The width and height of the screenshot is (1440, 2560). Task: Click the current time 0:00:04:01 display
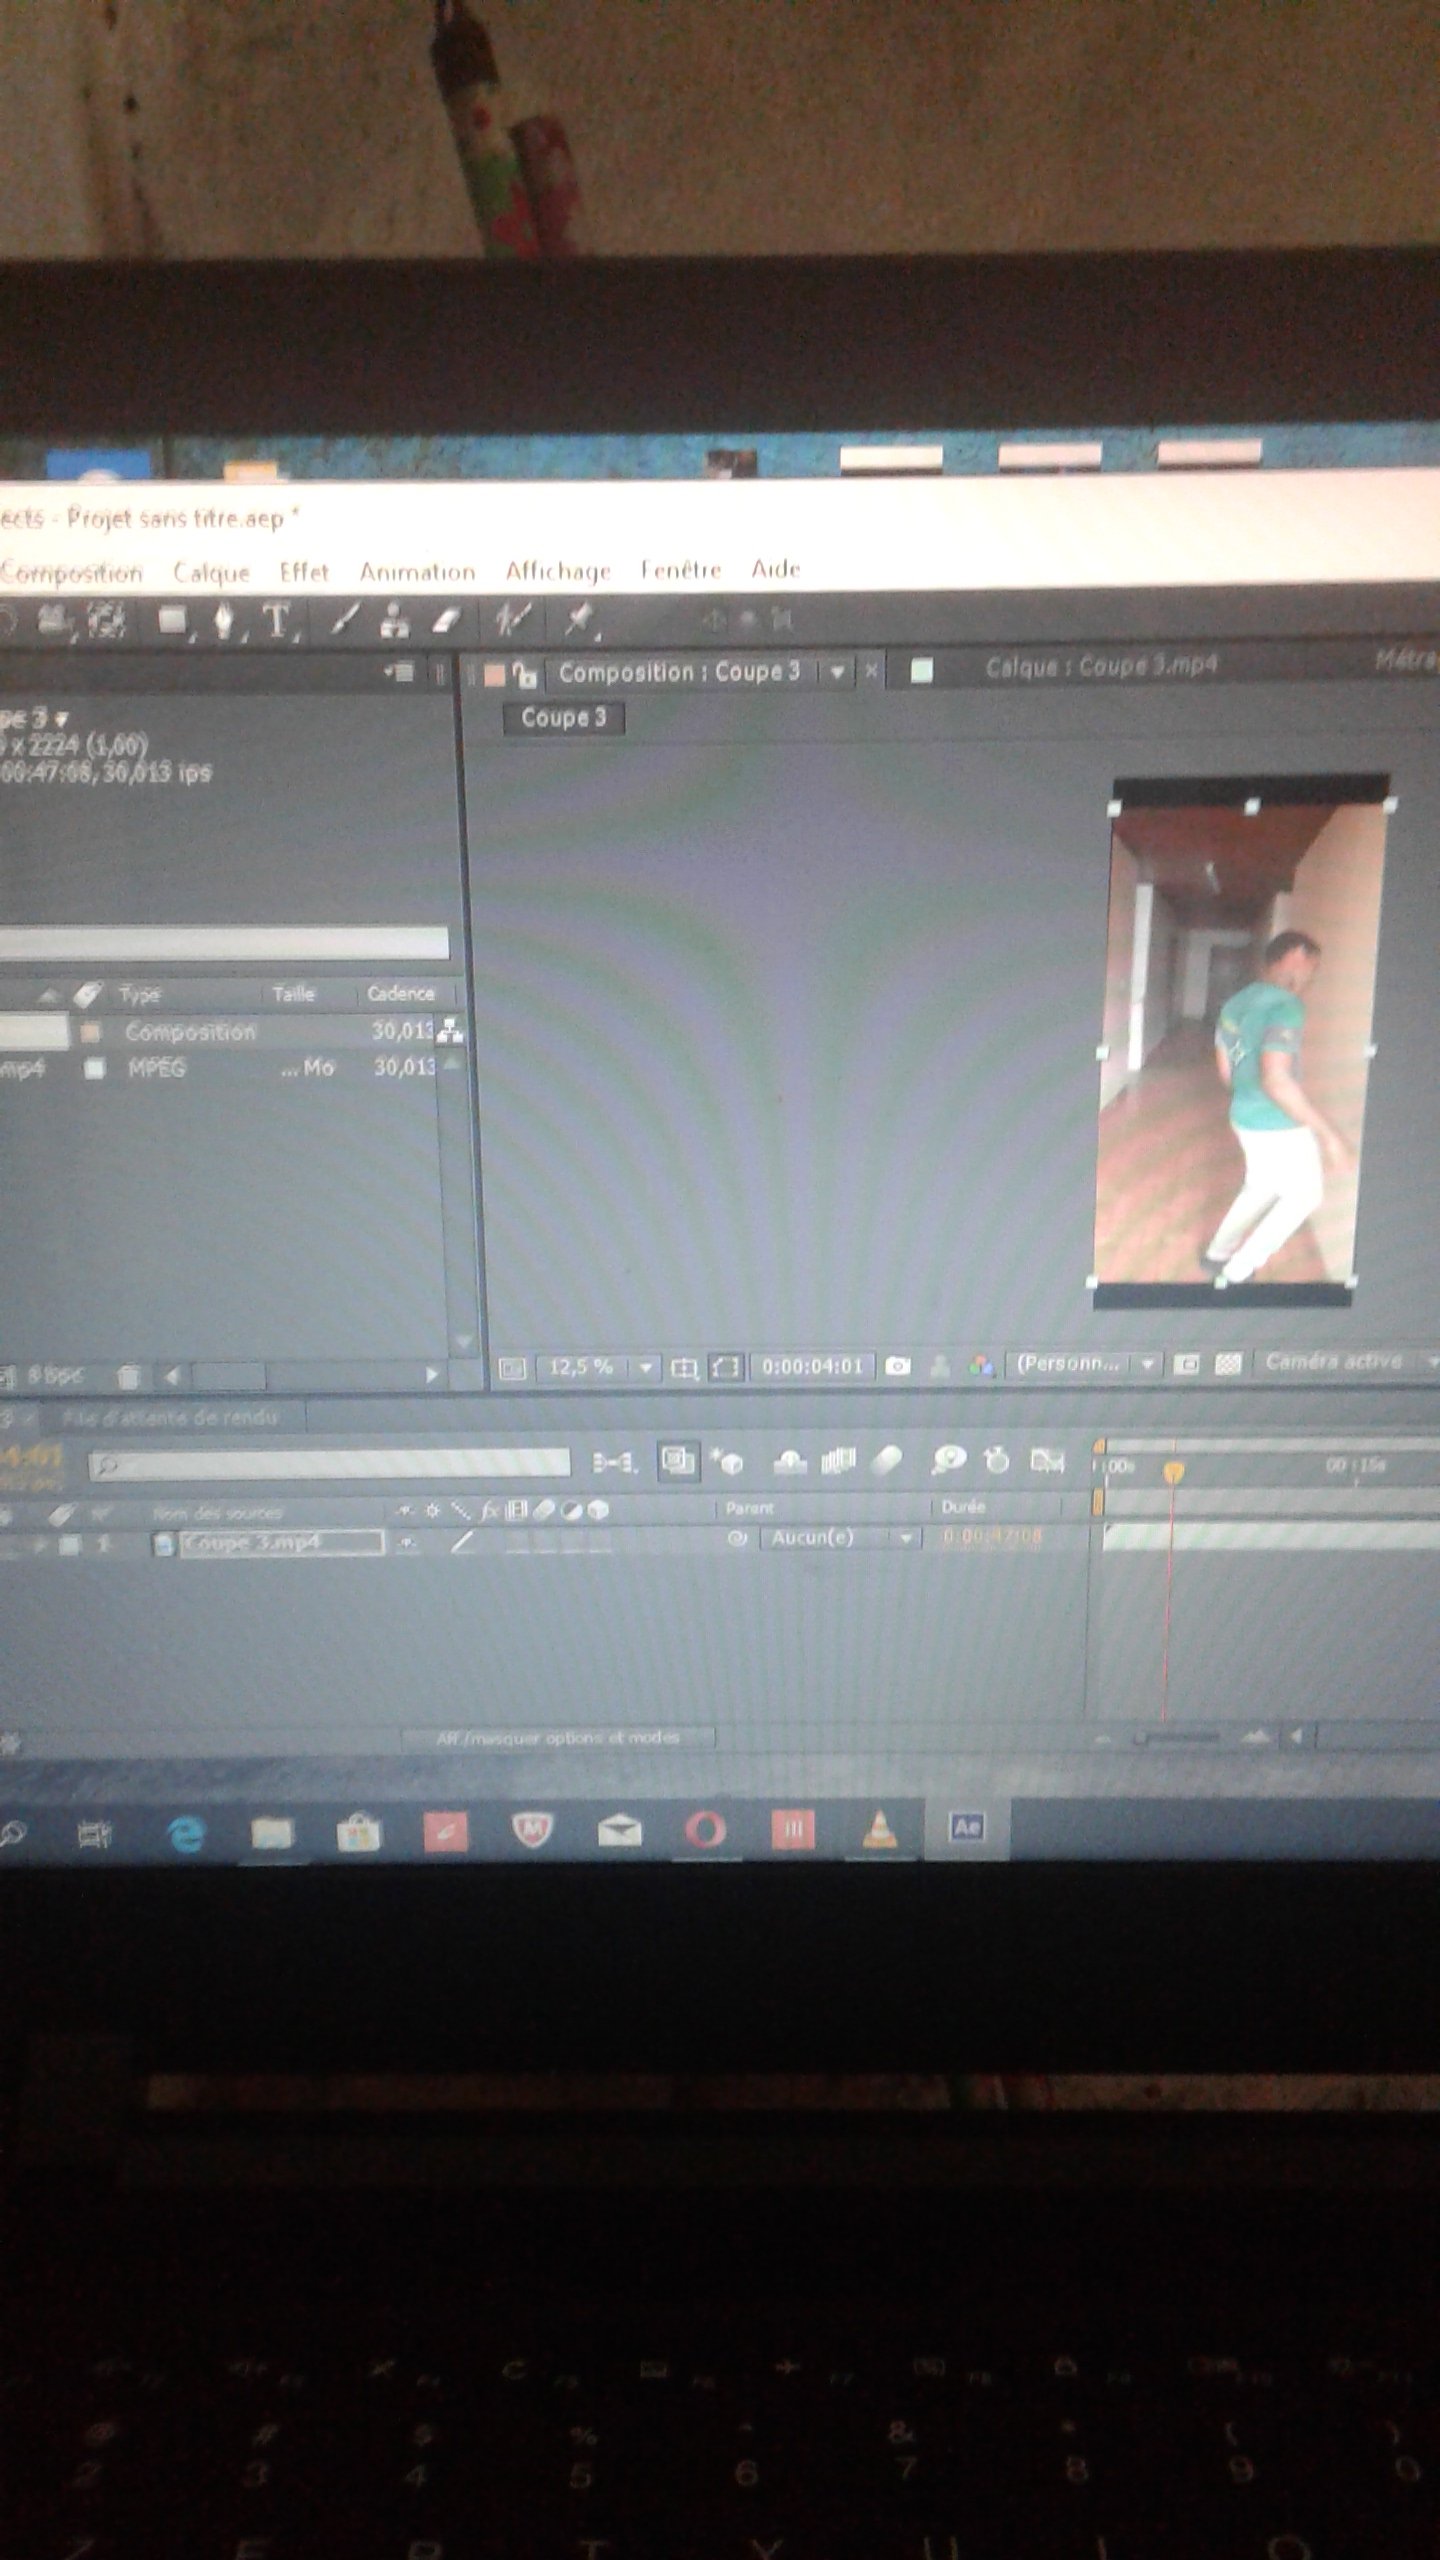[811, 1366]
